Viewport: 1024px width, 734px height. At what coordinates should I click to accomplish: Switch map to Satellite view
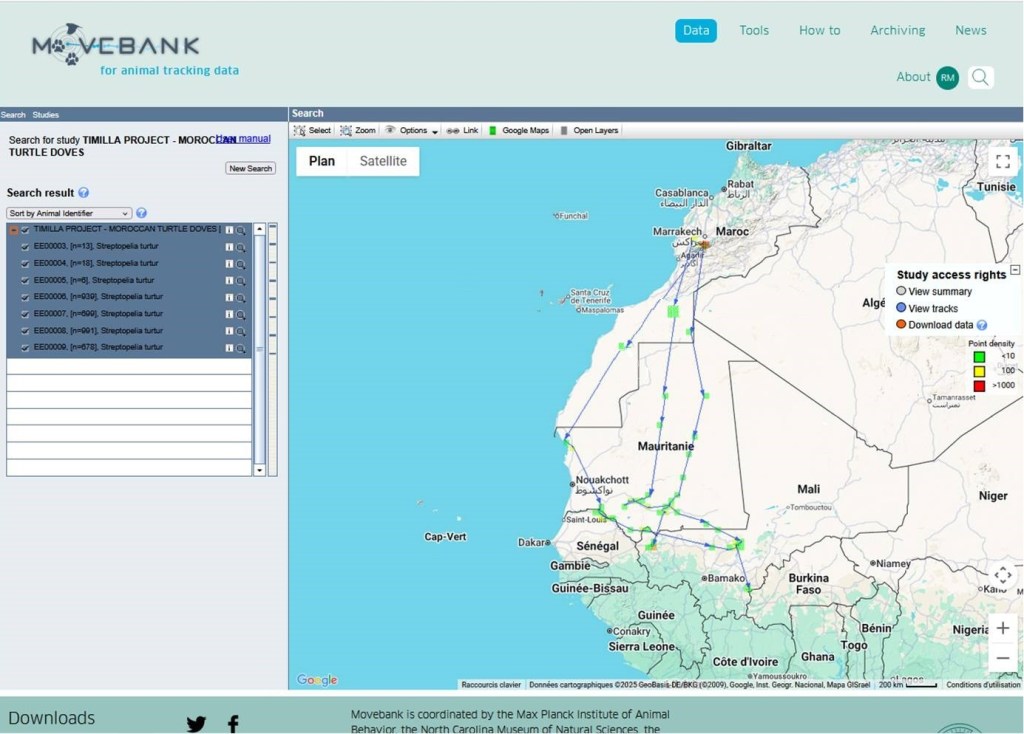[x=383, y=161]
